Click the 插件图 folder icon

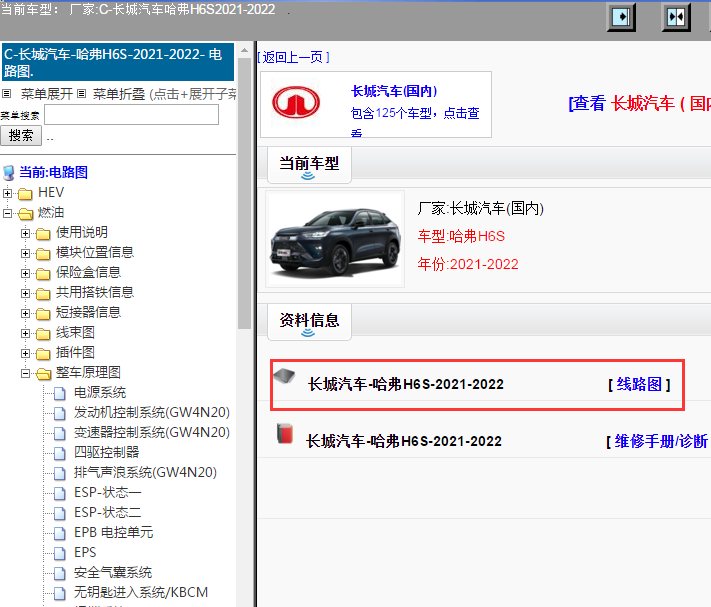pyautogui.click(x=43, y=354)
